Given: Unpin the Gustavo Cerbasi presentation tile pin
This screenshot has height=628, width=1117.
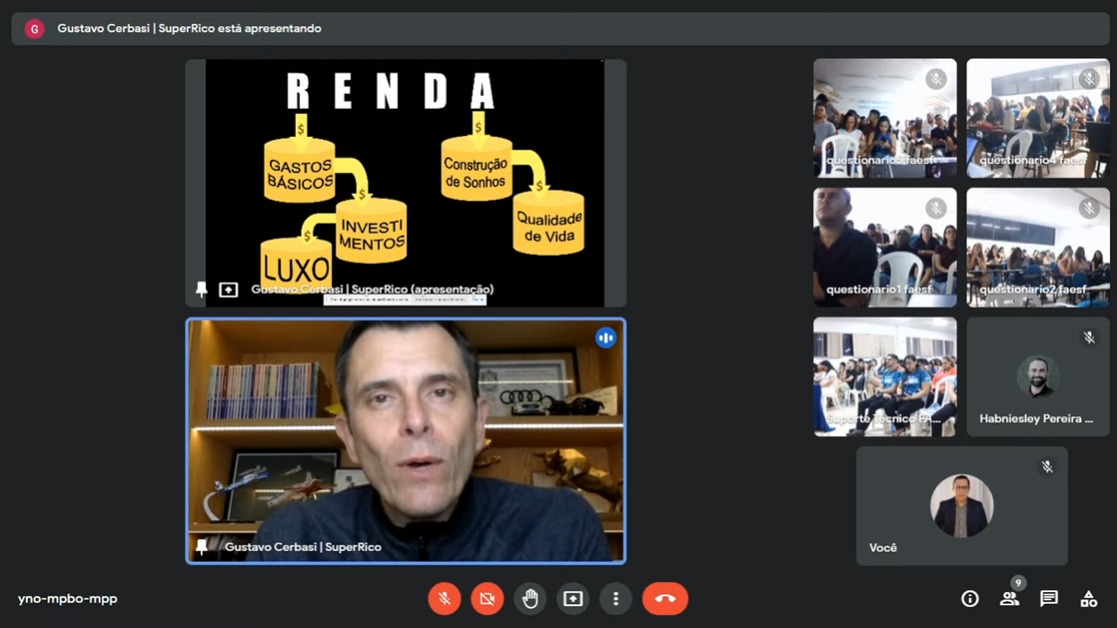Looking at the screenshot, I should (202, 289).
